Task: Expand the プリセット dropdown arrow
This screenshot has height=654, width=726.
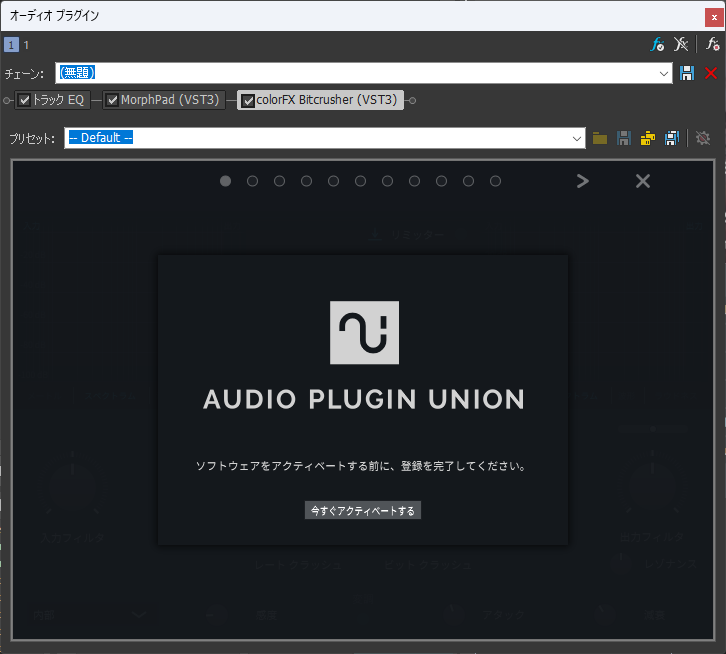Action: point(576,138)
